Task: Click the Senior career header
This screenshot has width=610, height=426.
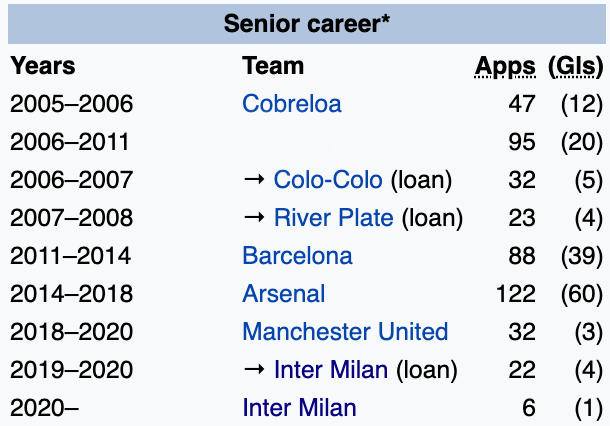Action: click(x=307, y=24)
